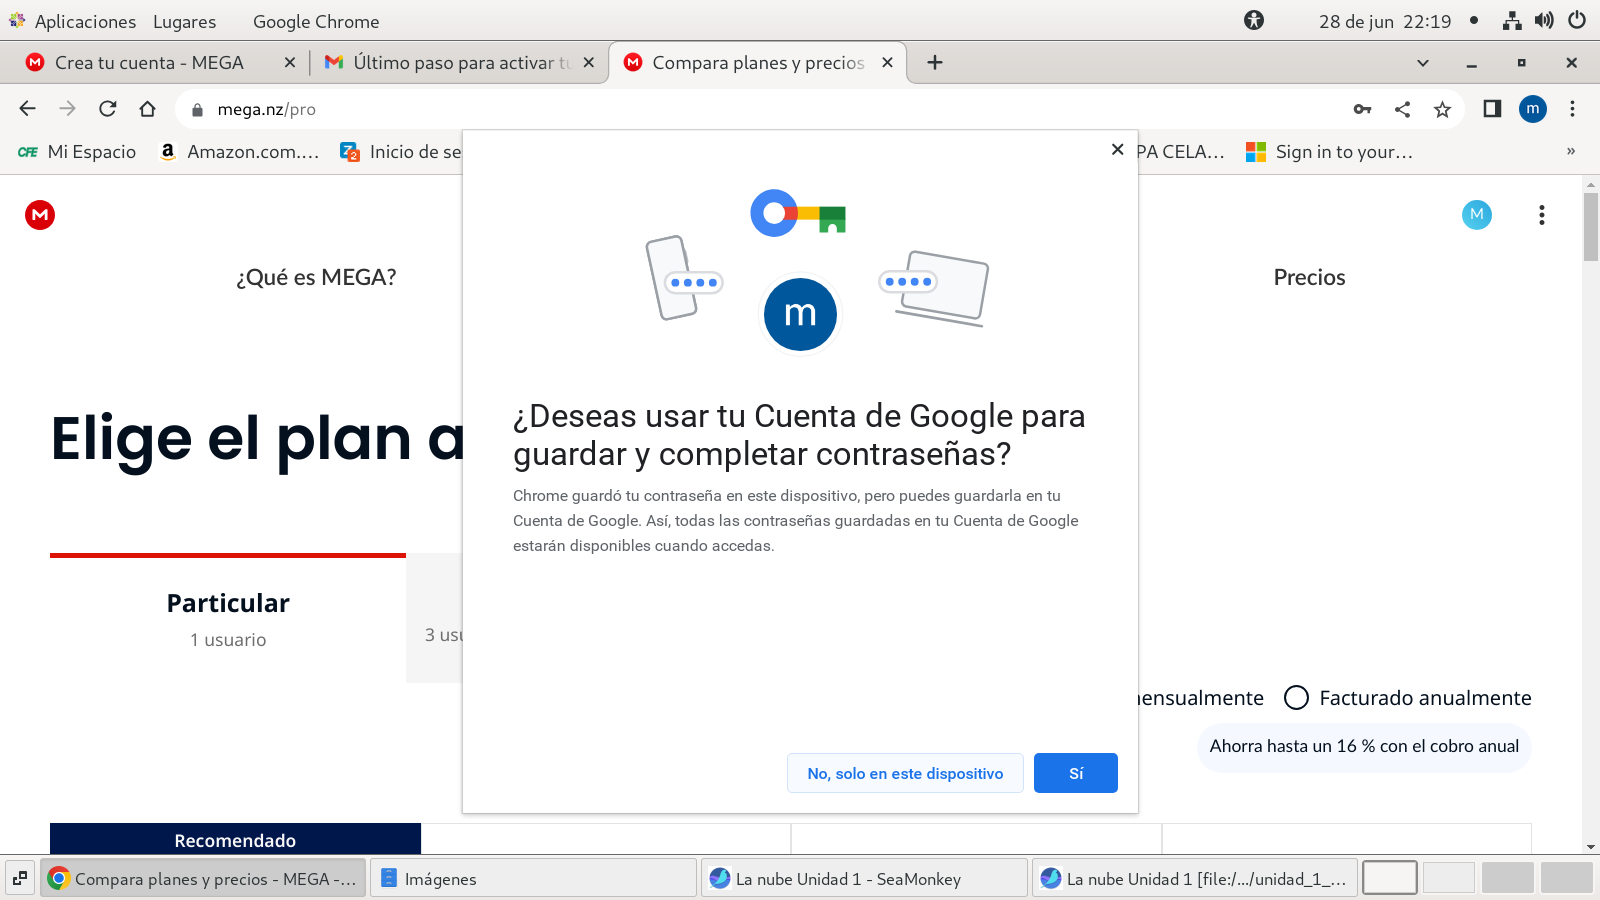
Task: Click the address bar showing mega.nz/pro
Action: (x=700, y=109)
